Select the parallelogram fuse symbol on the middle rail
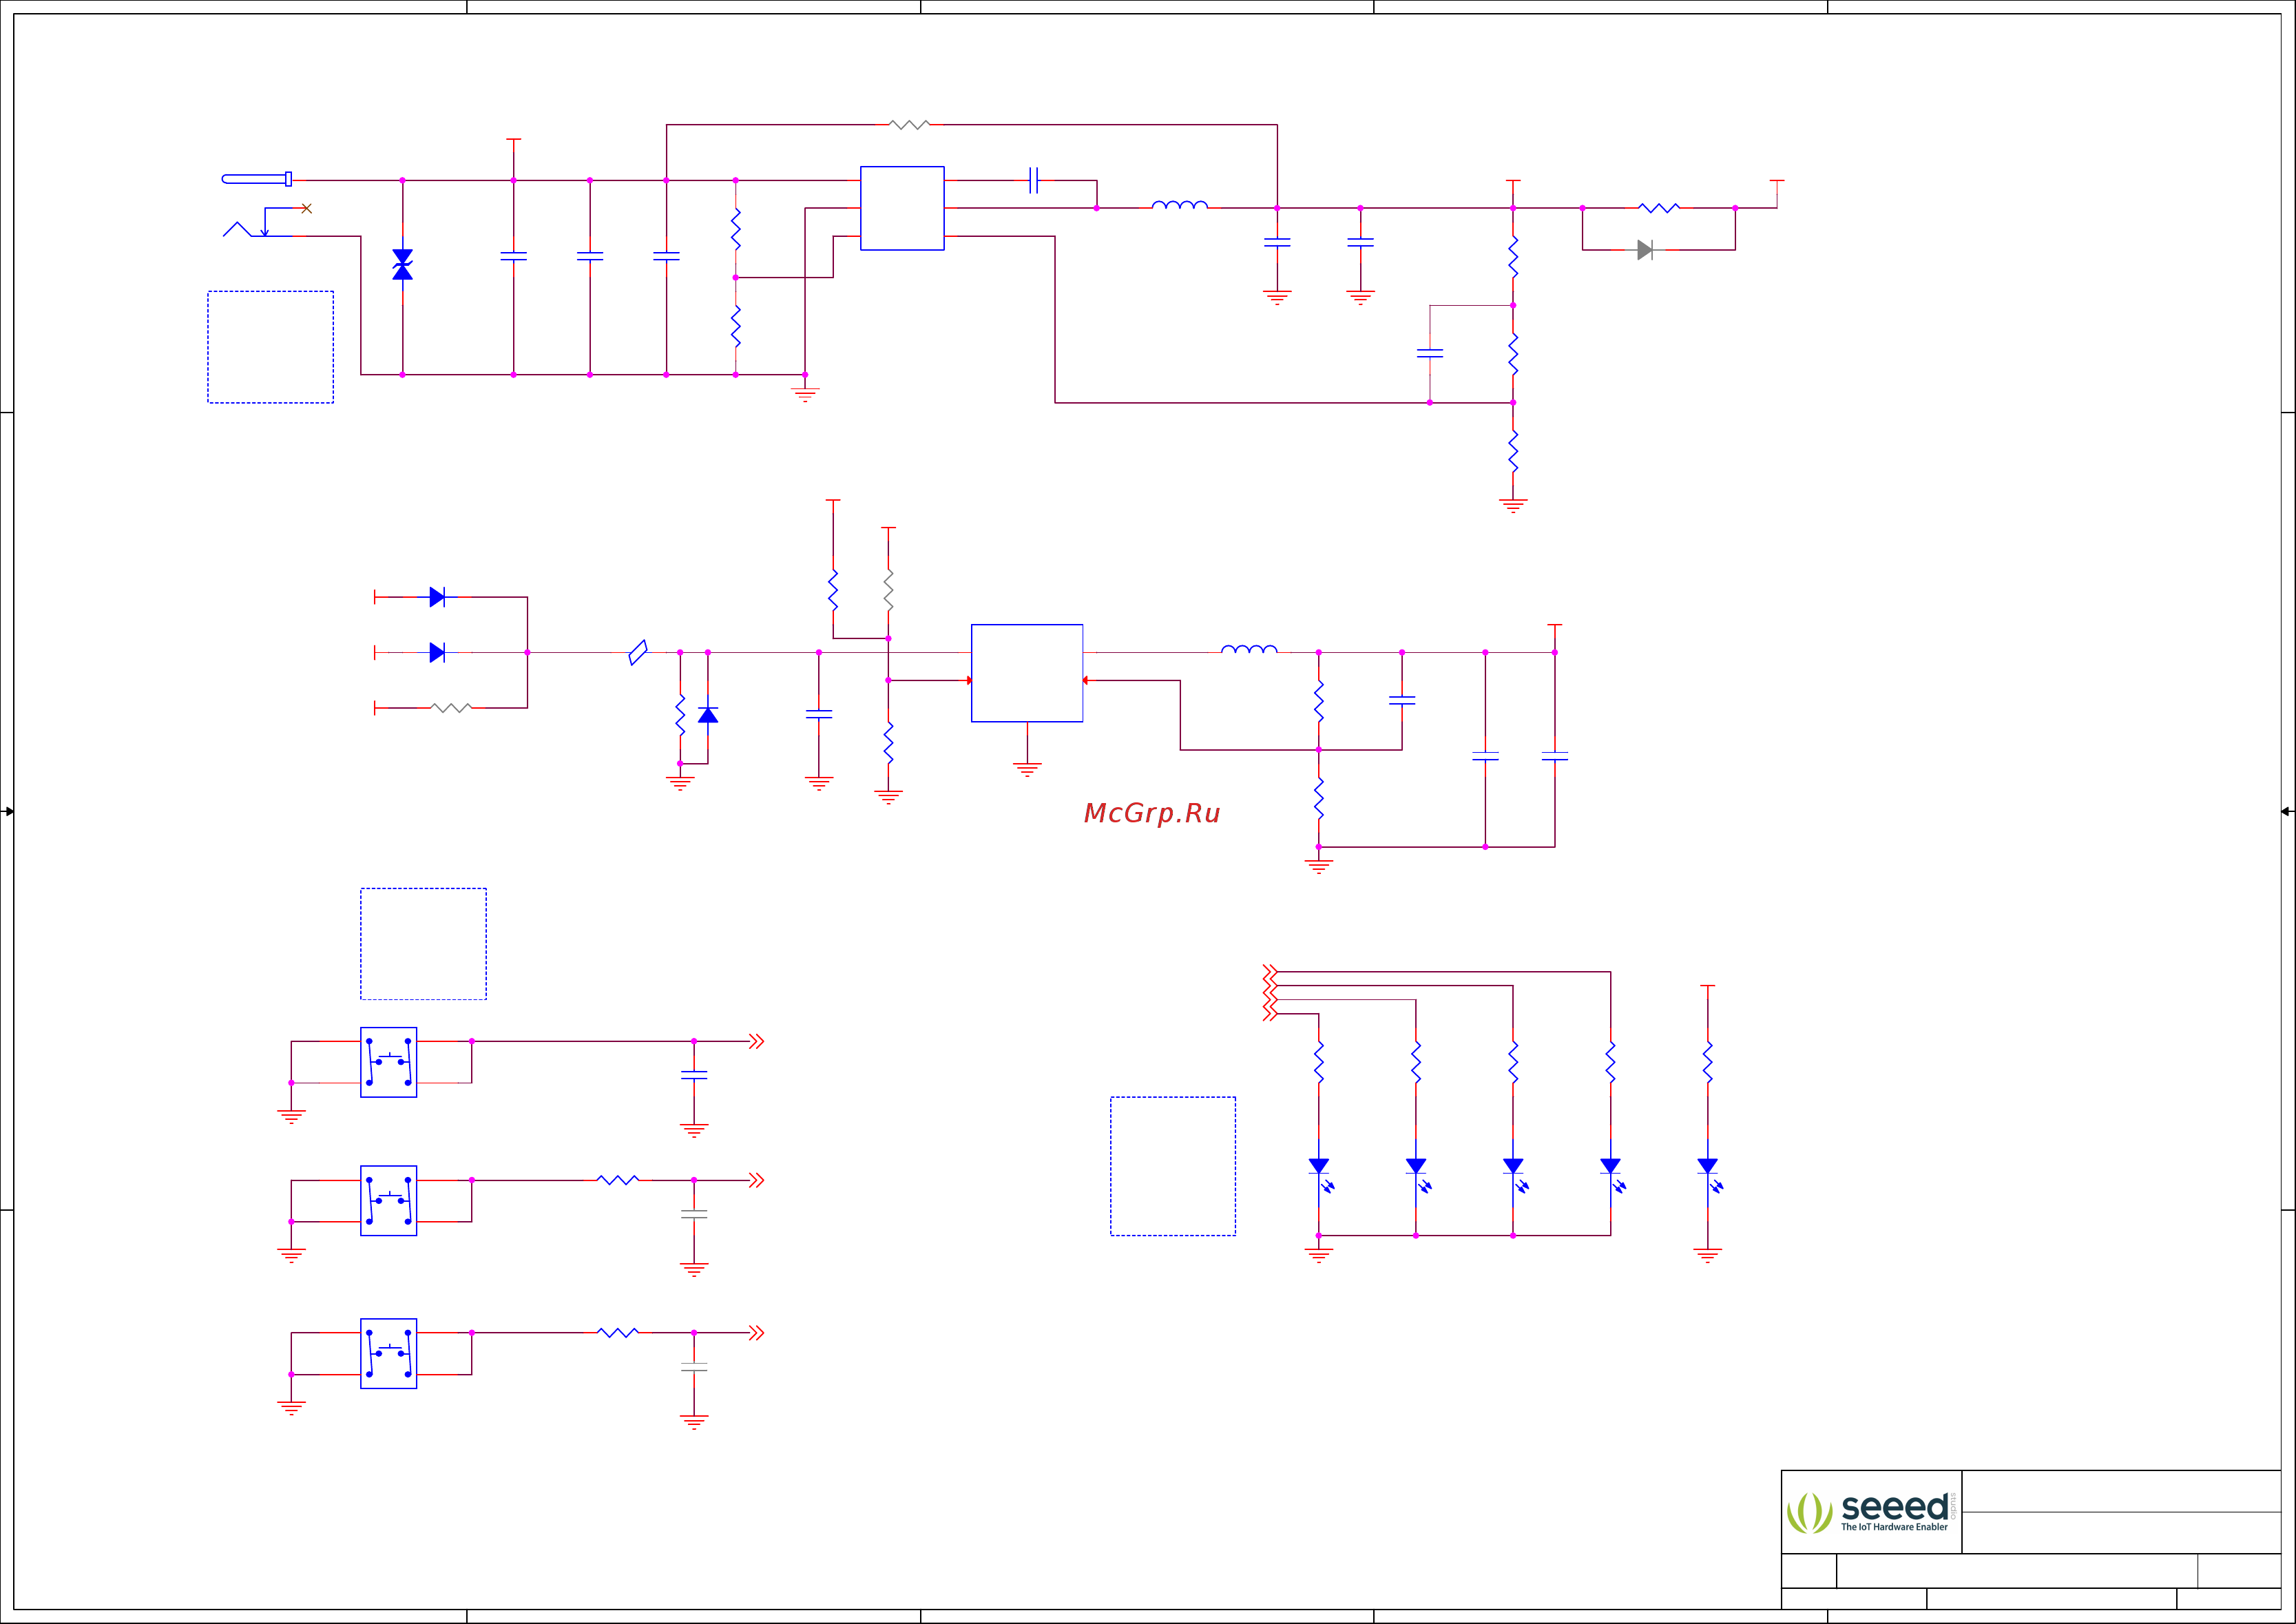The height and width of the screenshot is (1624, 2296). pyautogui.click(x=638, y=652)
